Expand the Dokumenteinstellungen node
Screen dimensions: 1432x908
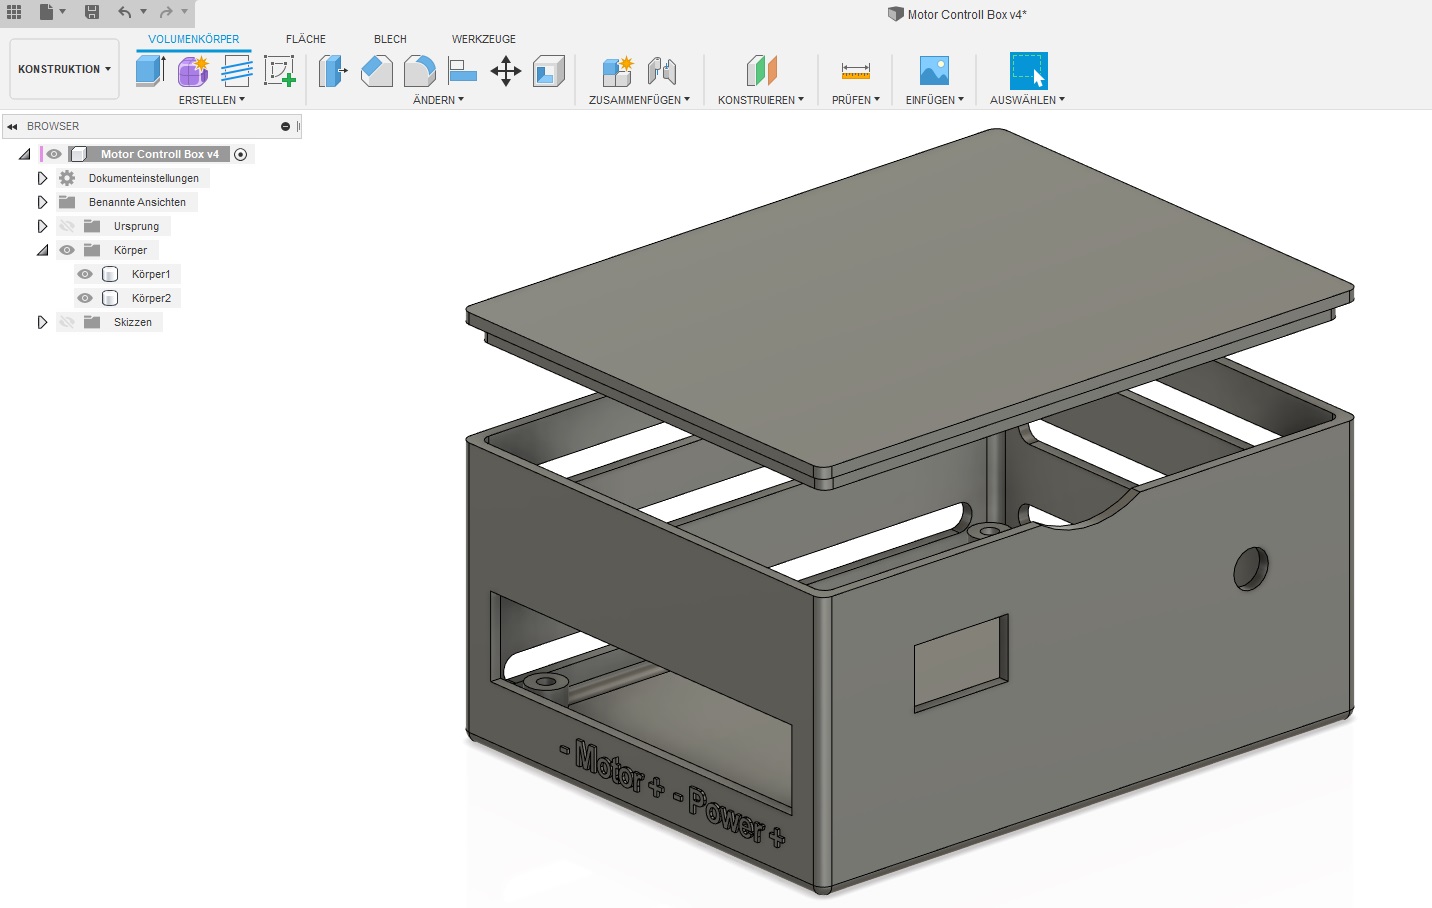coord(42,178)
